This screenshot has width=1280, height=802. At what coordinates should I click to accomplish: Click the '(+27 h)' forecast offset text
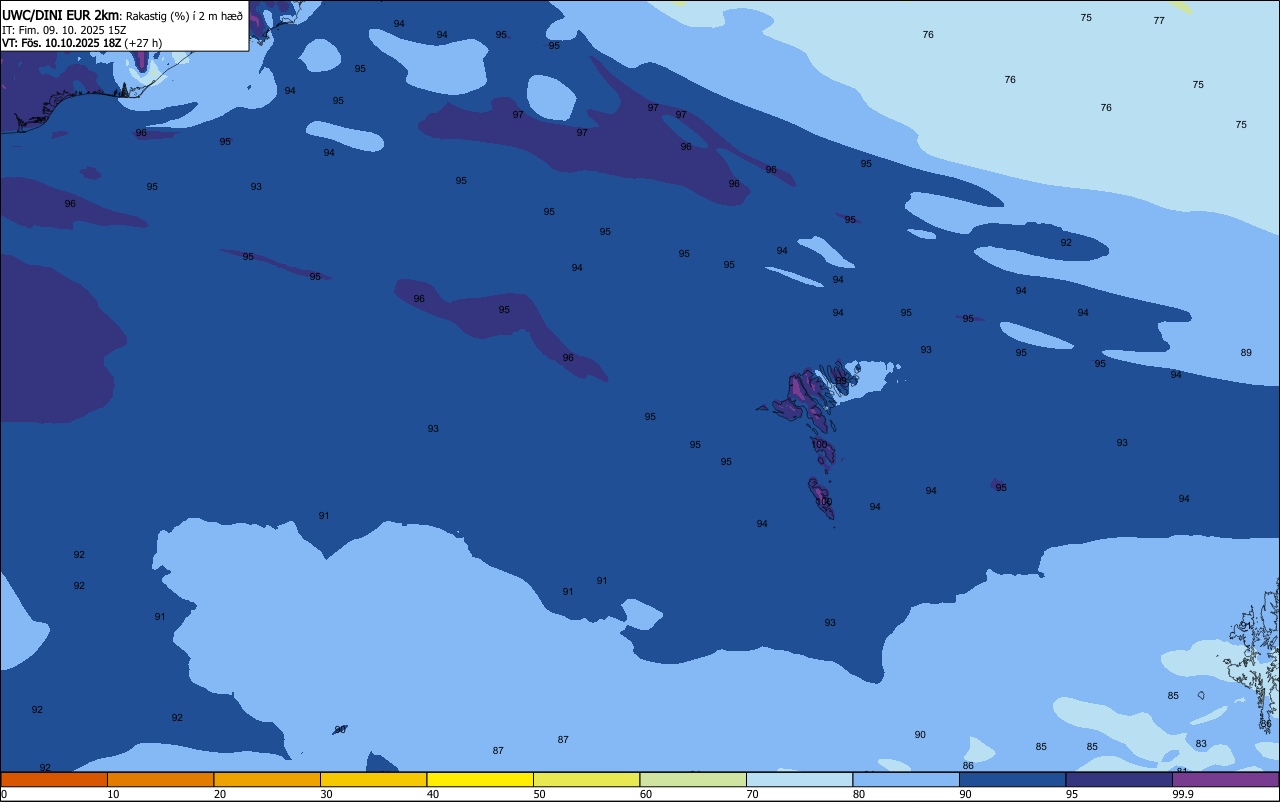144,43
